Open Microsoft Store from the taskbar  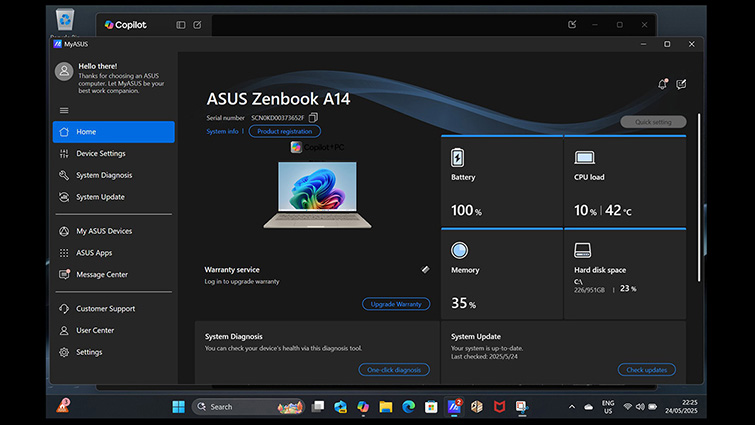point(431,407)
